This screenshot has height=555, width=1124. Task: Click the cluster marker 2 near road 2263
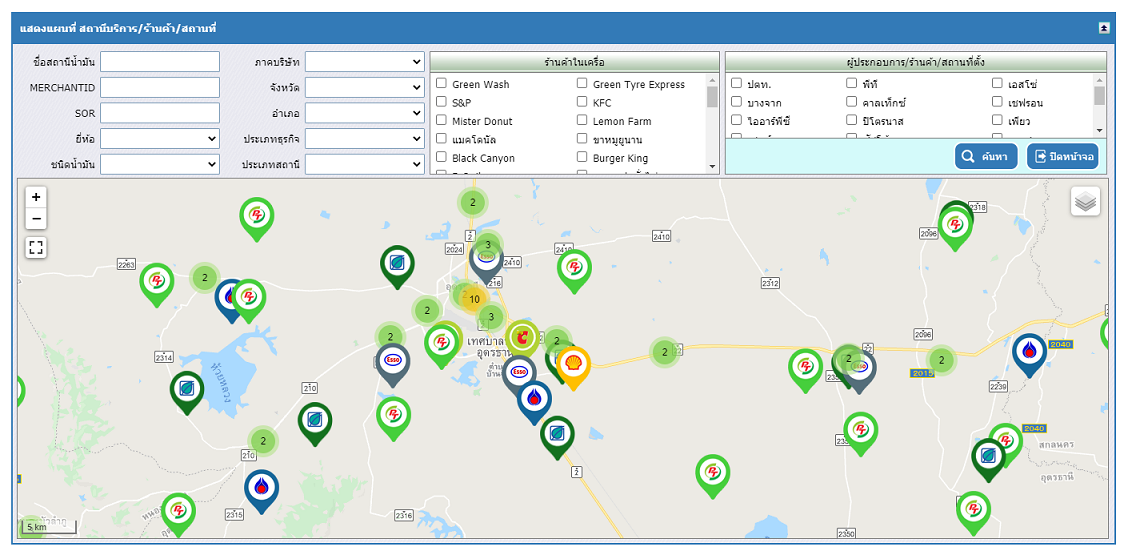(205, 278)
